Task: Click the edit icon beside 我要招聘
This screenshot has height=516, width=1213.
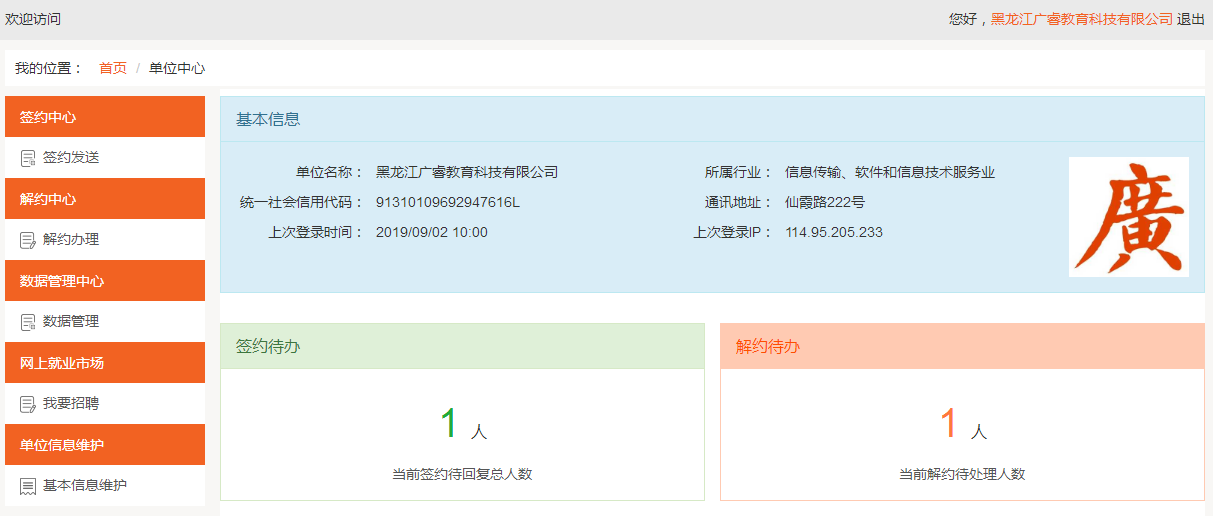Action: (28, 404)
